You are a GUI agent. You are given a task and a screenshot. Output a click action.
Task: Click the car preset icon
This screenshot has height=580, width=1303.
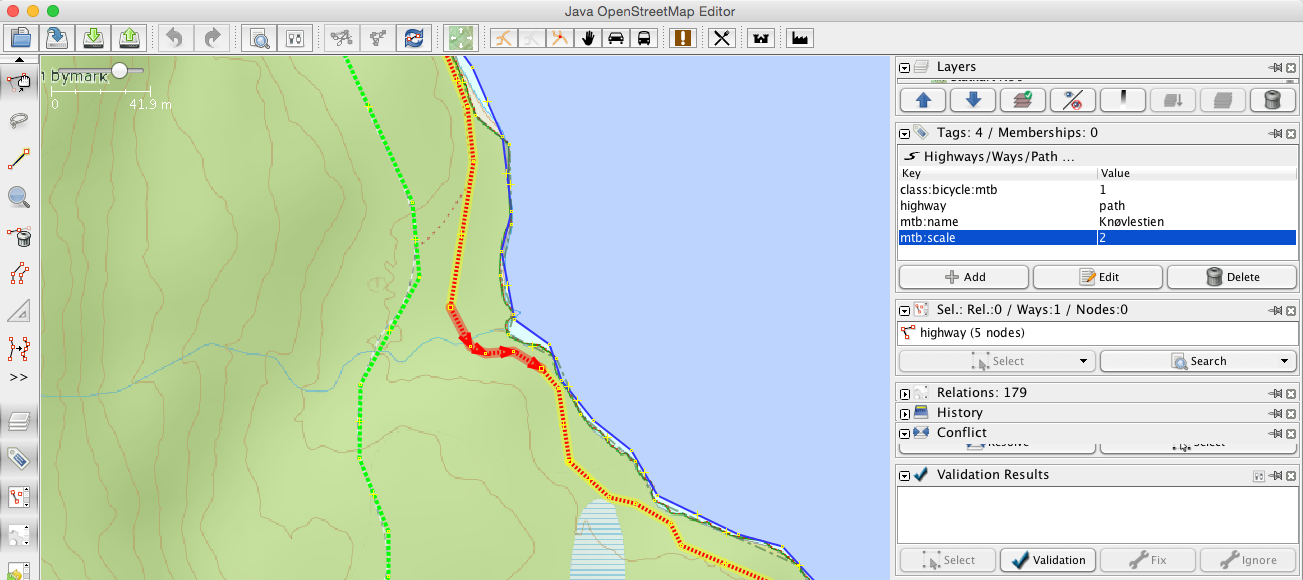coord(617,38)
